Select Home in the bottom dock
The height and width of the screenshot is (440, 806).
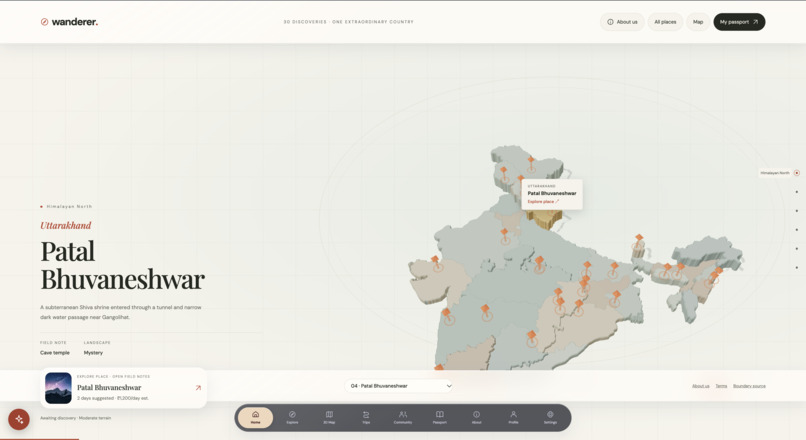tap(255, 417)
